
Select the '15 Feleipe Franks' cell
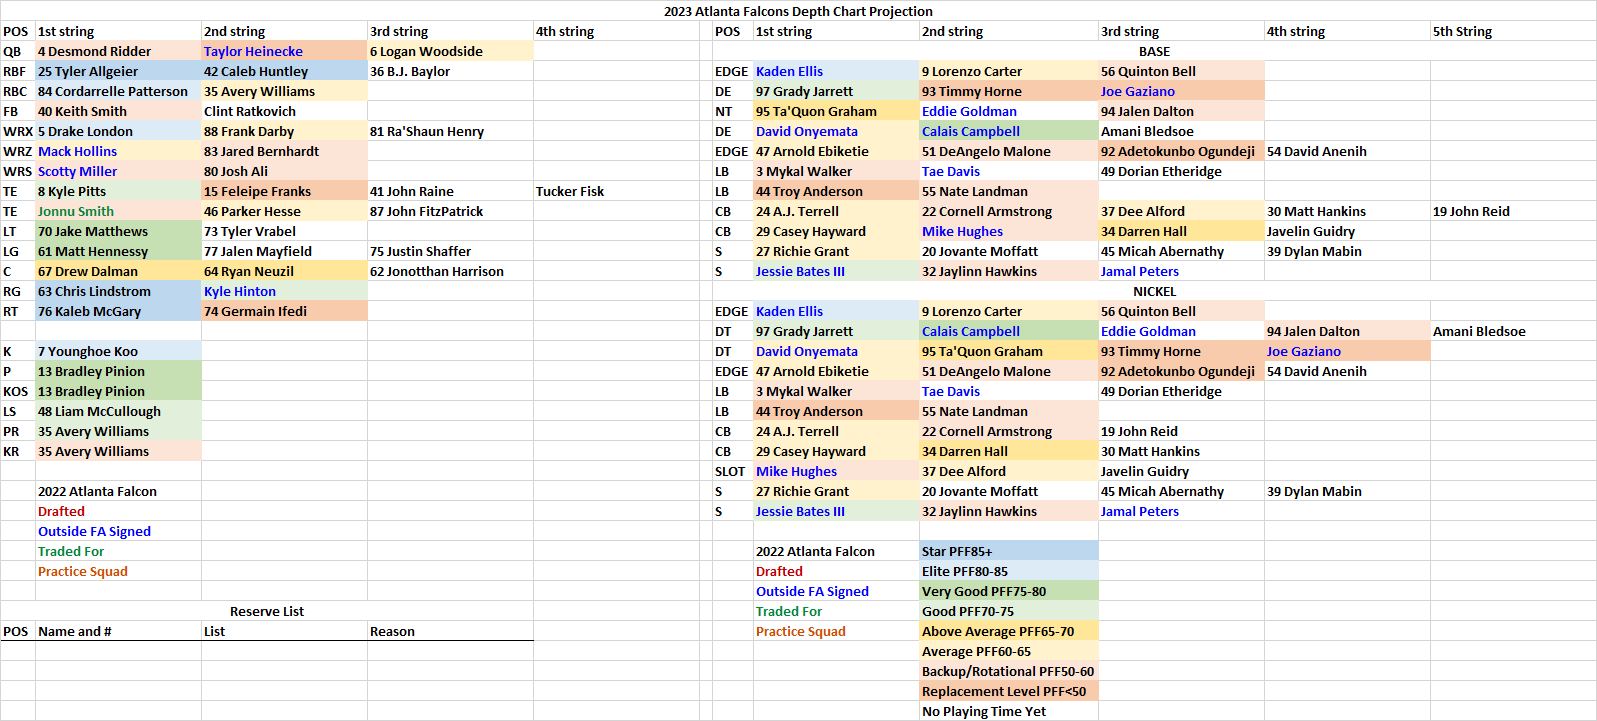point(284,191)
